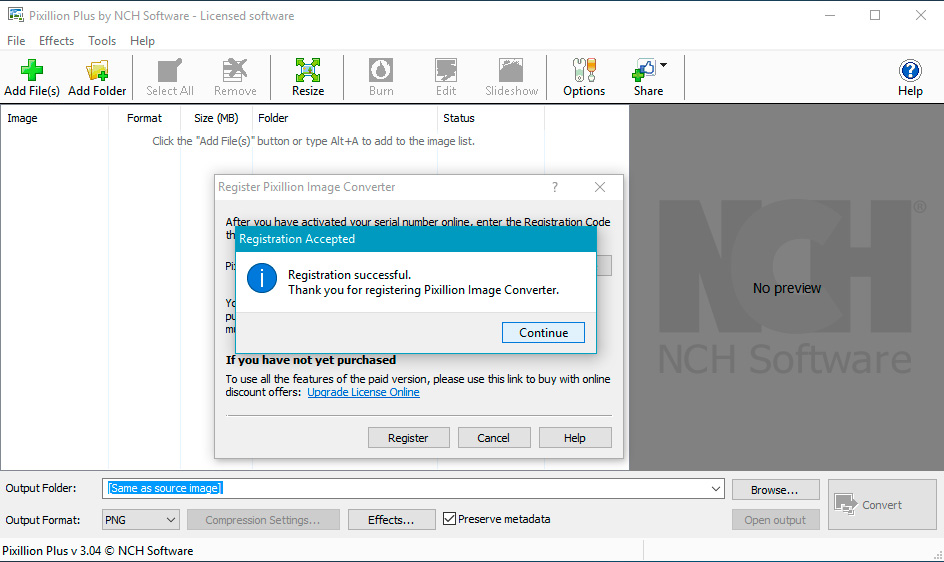The height and width of the screenshot is (562, 944).
Task: Click the Pixillion app icon in title bar
Action: pos(16,15)
